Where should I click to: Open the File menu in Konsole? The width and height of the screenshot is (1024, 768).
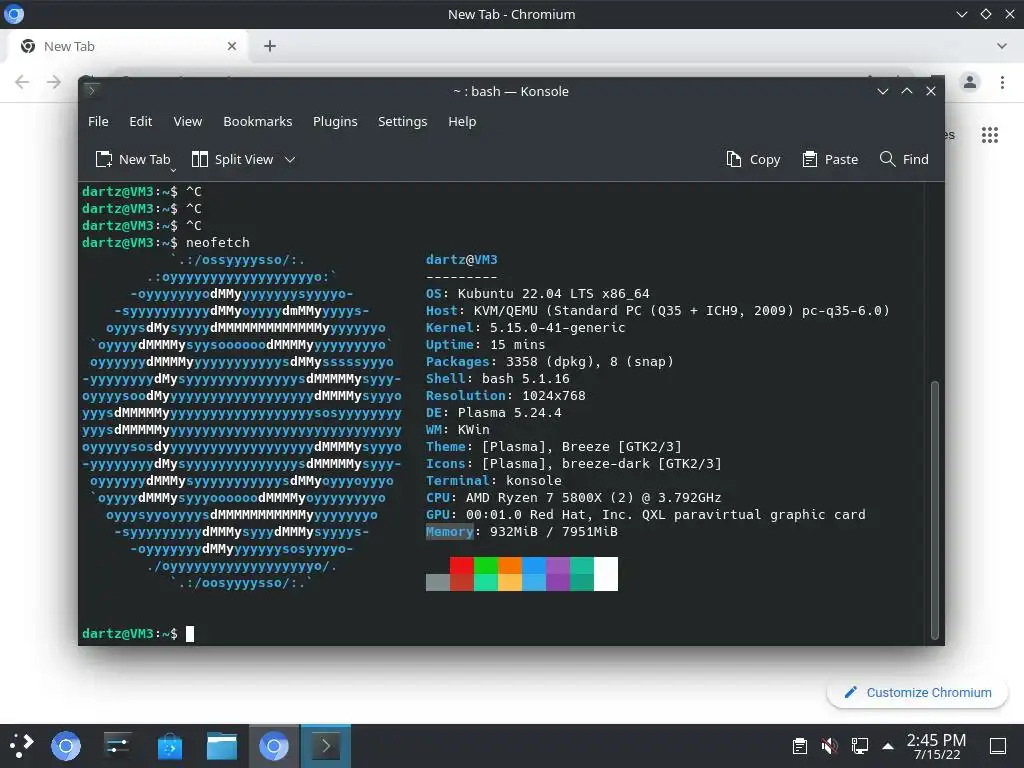tap(98, 121)
